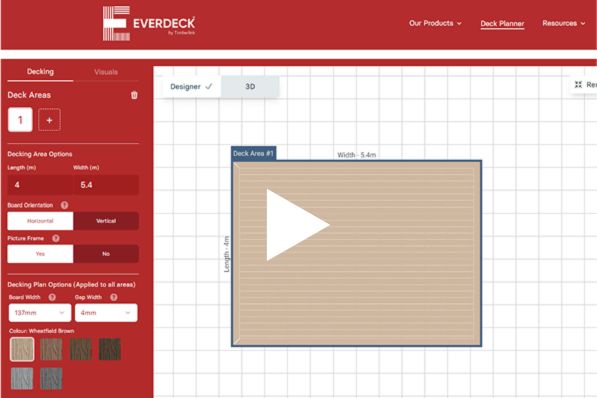Switch to the Decking tab
The width and height of the screenshot is (597, 398).
pos(40,72)
